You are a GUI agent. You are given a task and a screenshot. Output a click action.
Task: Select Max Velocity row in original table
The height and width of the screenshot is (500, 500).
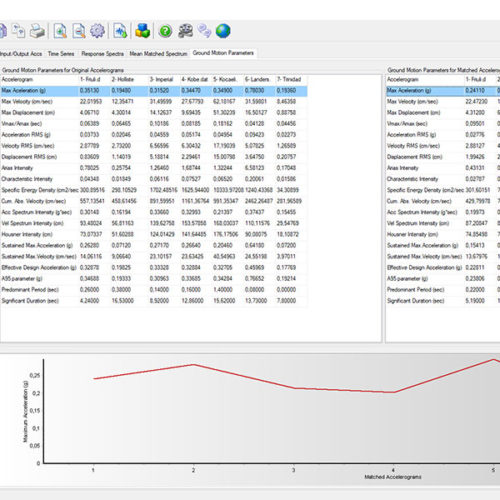coord(154,102)
